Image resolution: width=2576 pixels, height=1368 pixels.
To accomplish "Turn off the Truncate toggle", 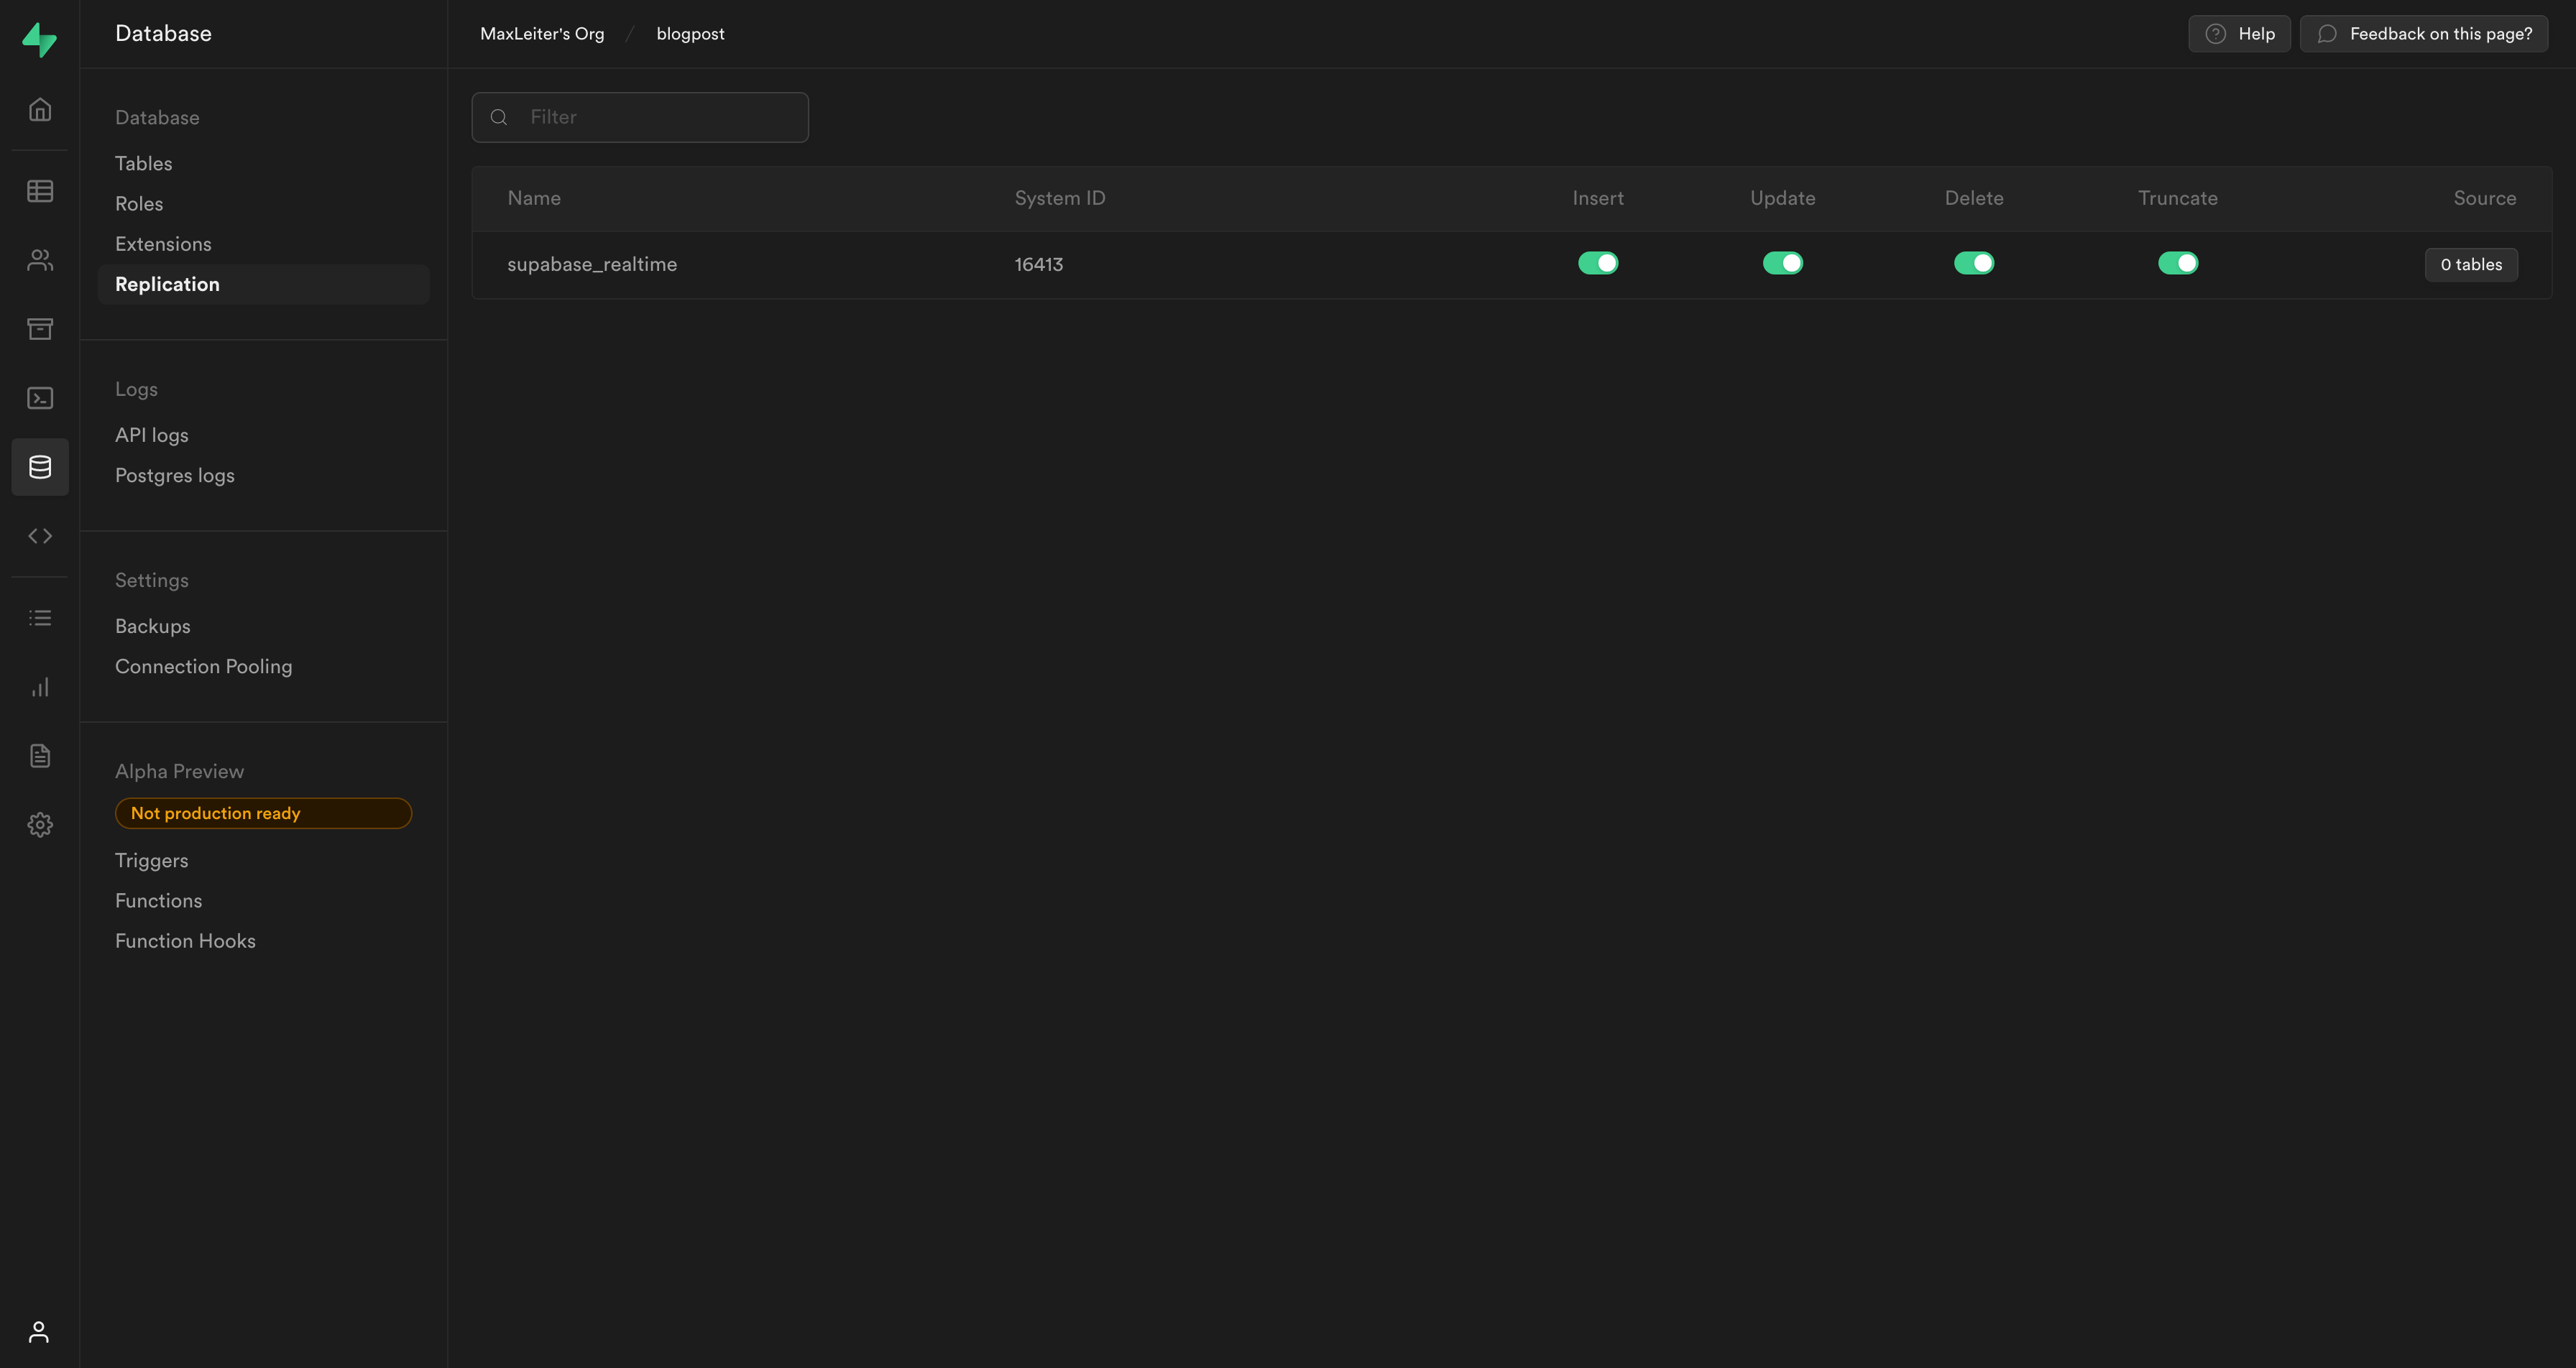I will click(x=2179, y=263).
